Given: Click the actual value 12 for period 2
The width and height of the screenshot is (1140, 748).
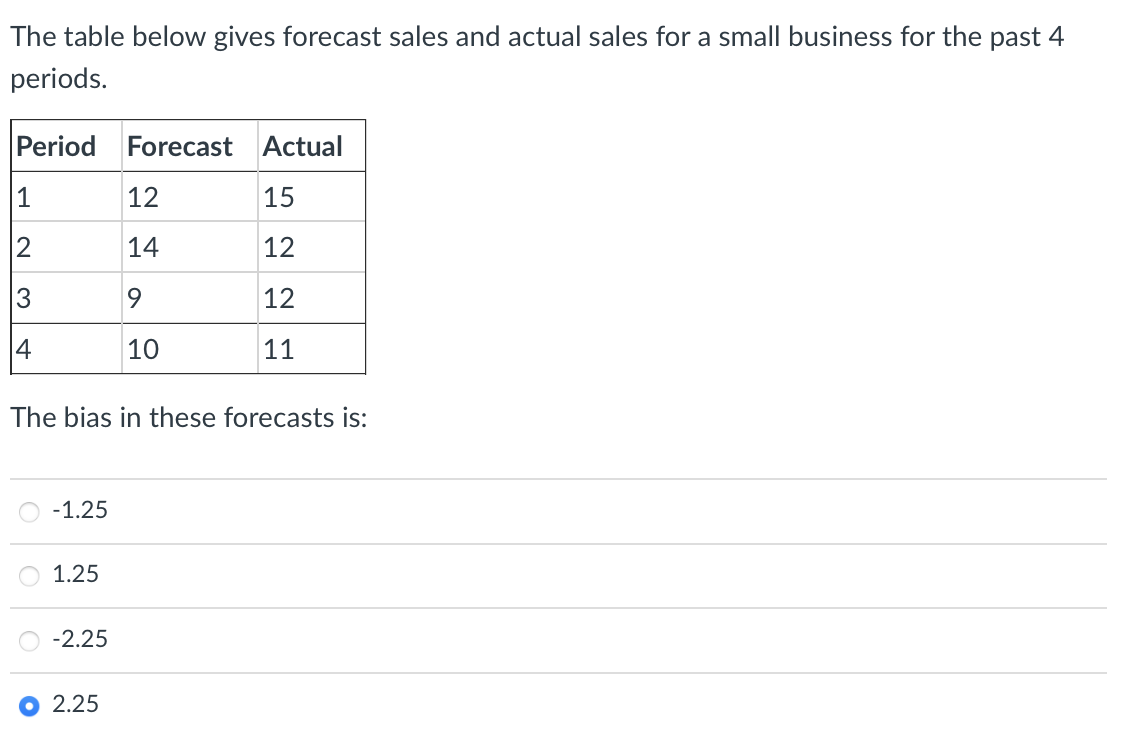Looking at the screenshot, I should (x=279, y=247).
